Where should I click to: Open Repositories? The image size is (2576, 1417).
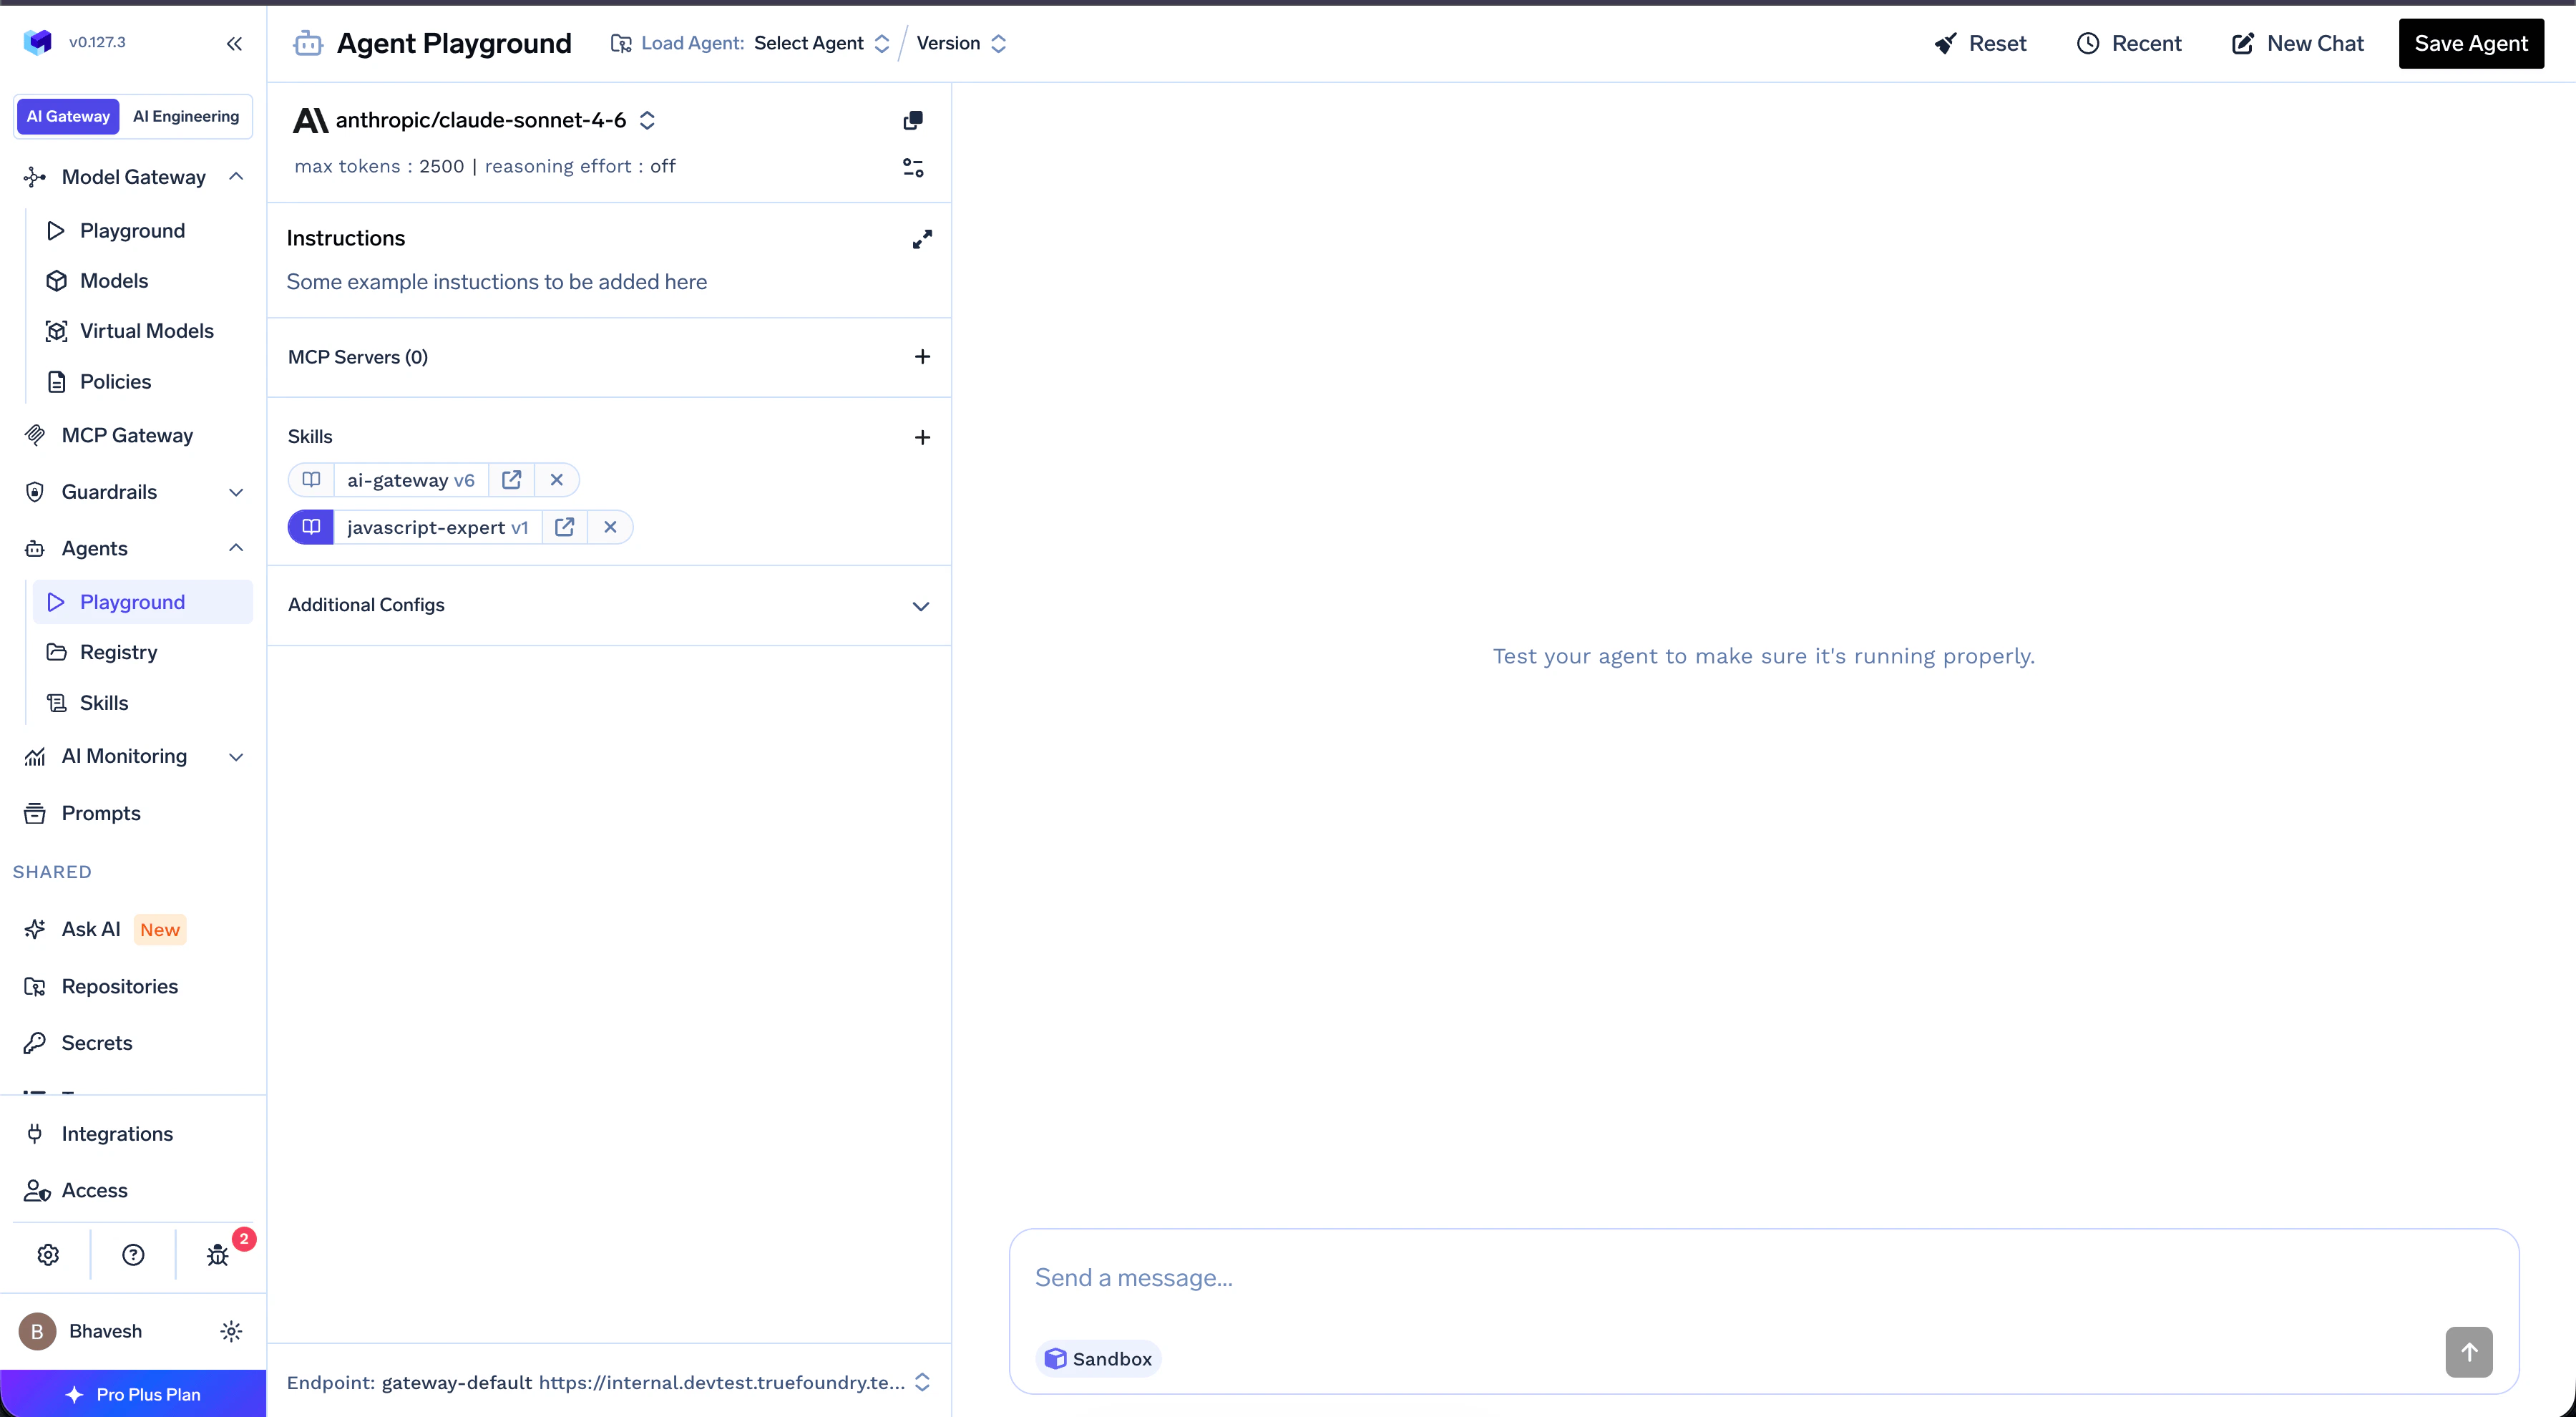coord(133,986)
